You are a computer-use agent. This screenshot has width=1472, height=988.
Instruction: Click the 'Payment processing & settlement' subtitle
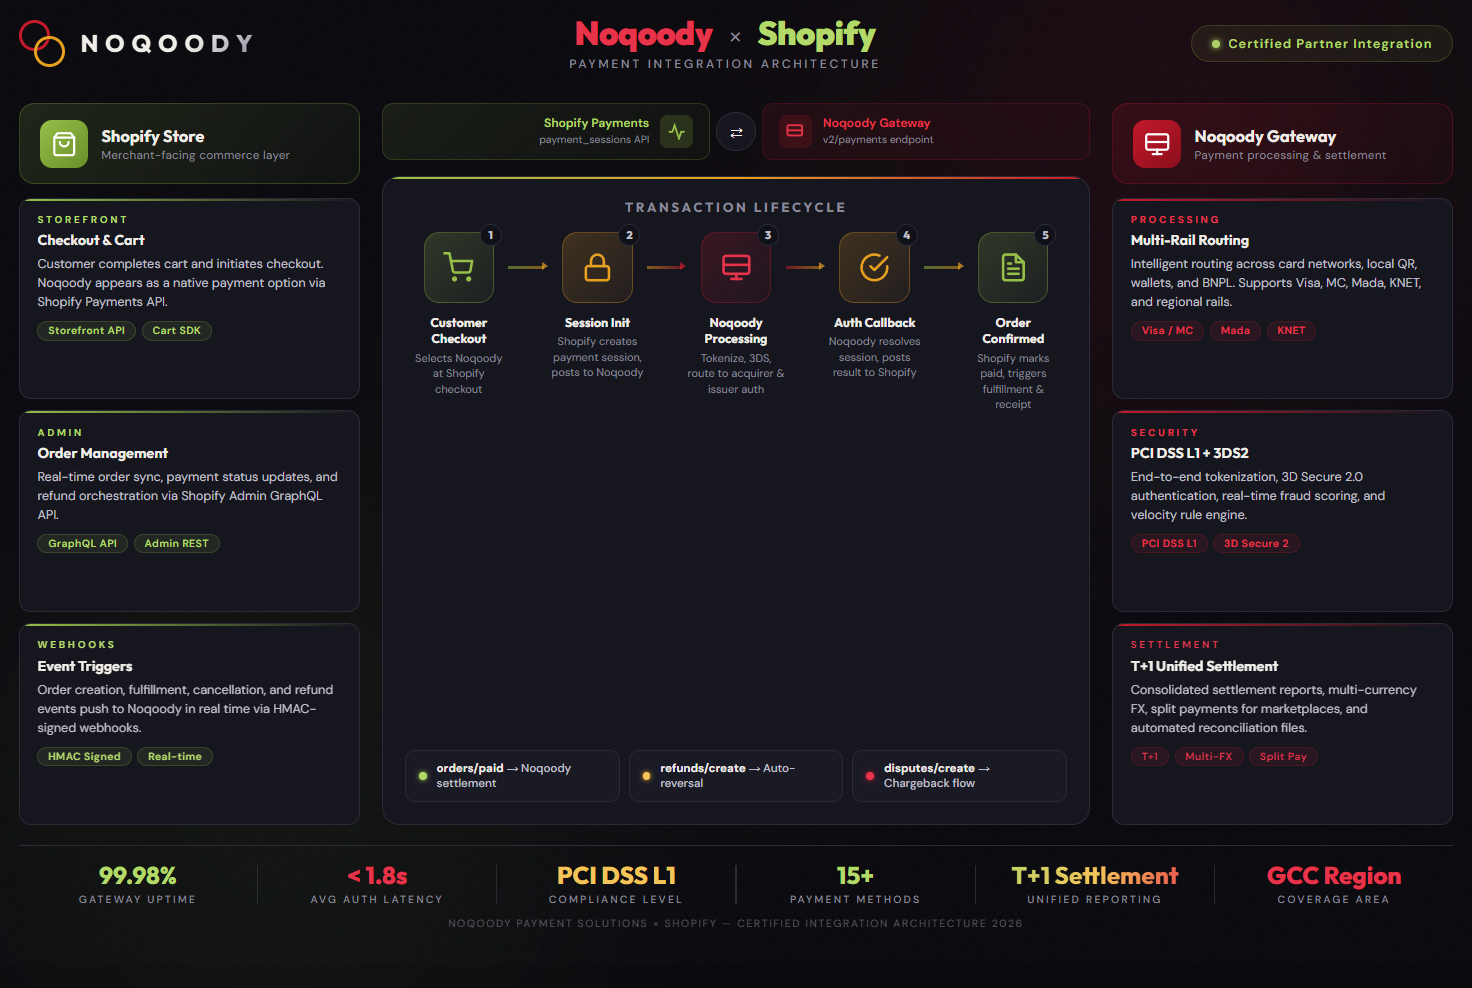pos(1290,155)
